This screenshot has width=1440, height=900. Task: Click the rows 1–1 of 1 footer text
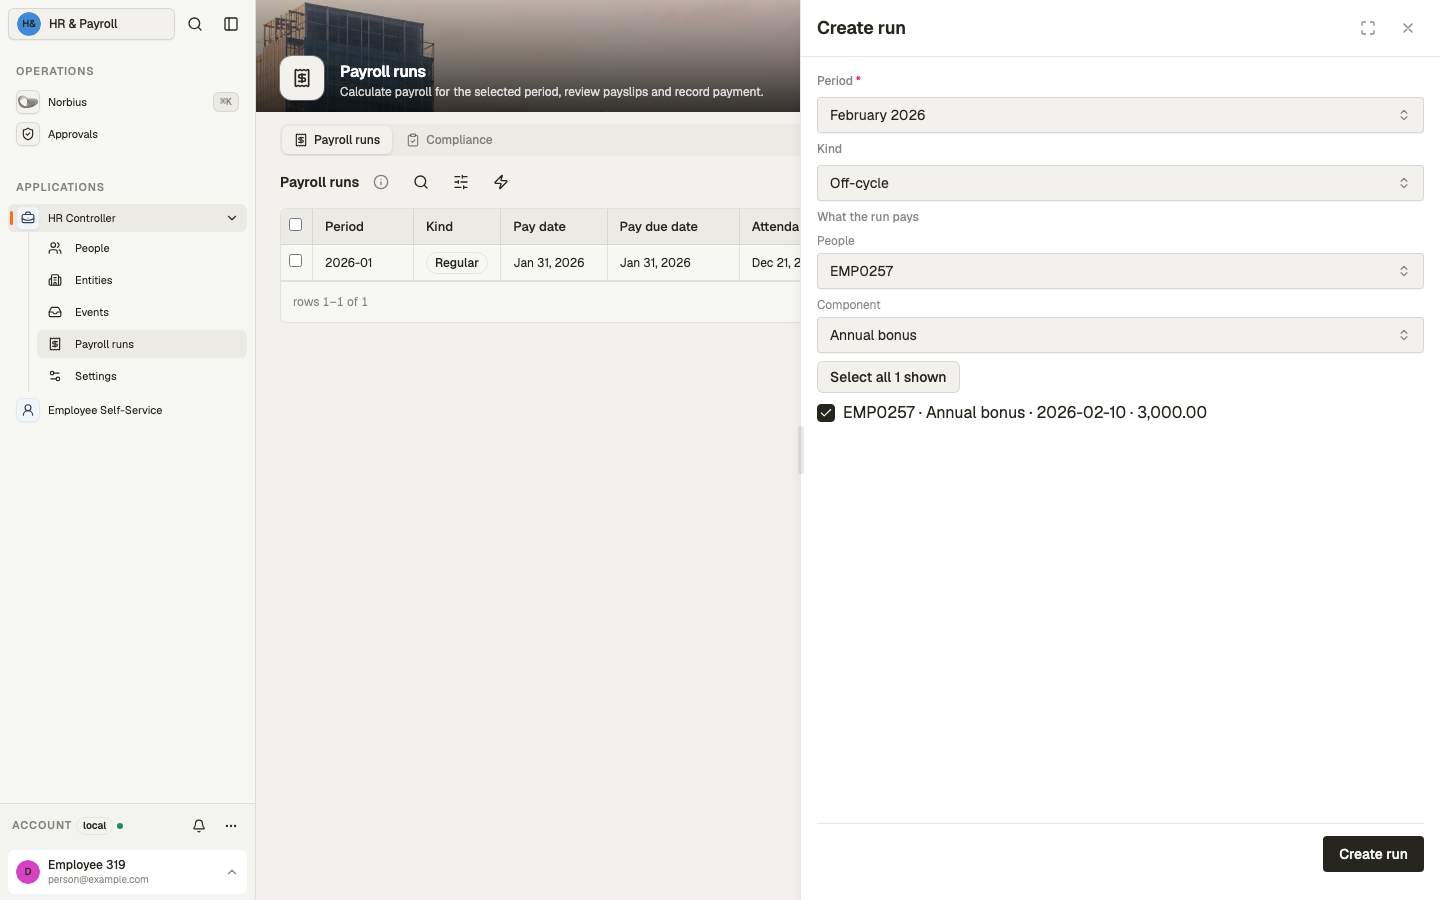click(x=330, y=302)
